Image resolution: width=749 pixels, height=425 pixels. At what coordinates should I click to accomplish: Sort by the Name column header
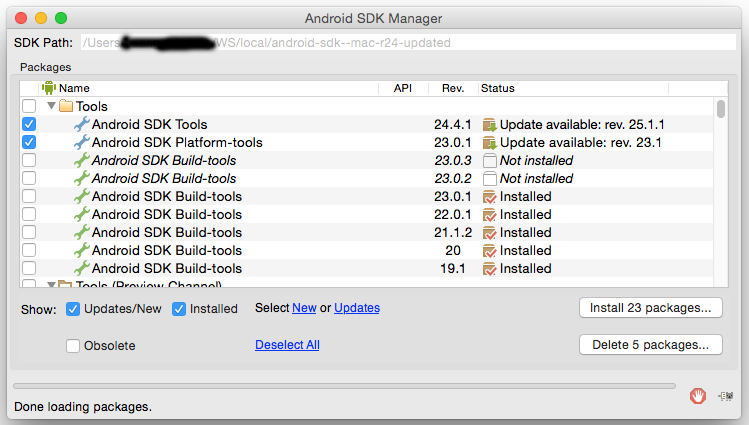tap(208, 88)
